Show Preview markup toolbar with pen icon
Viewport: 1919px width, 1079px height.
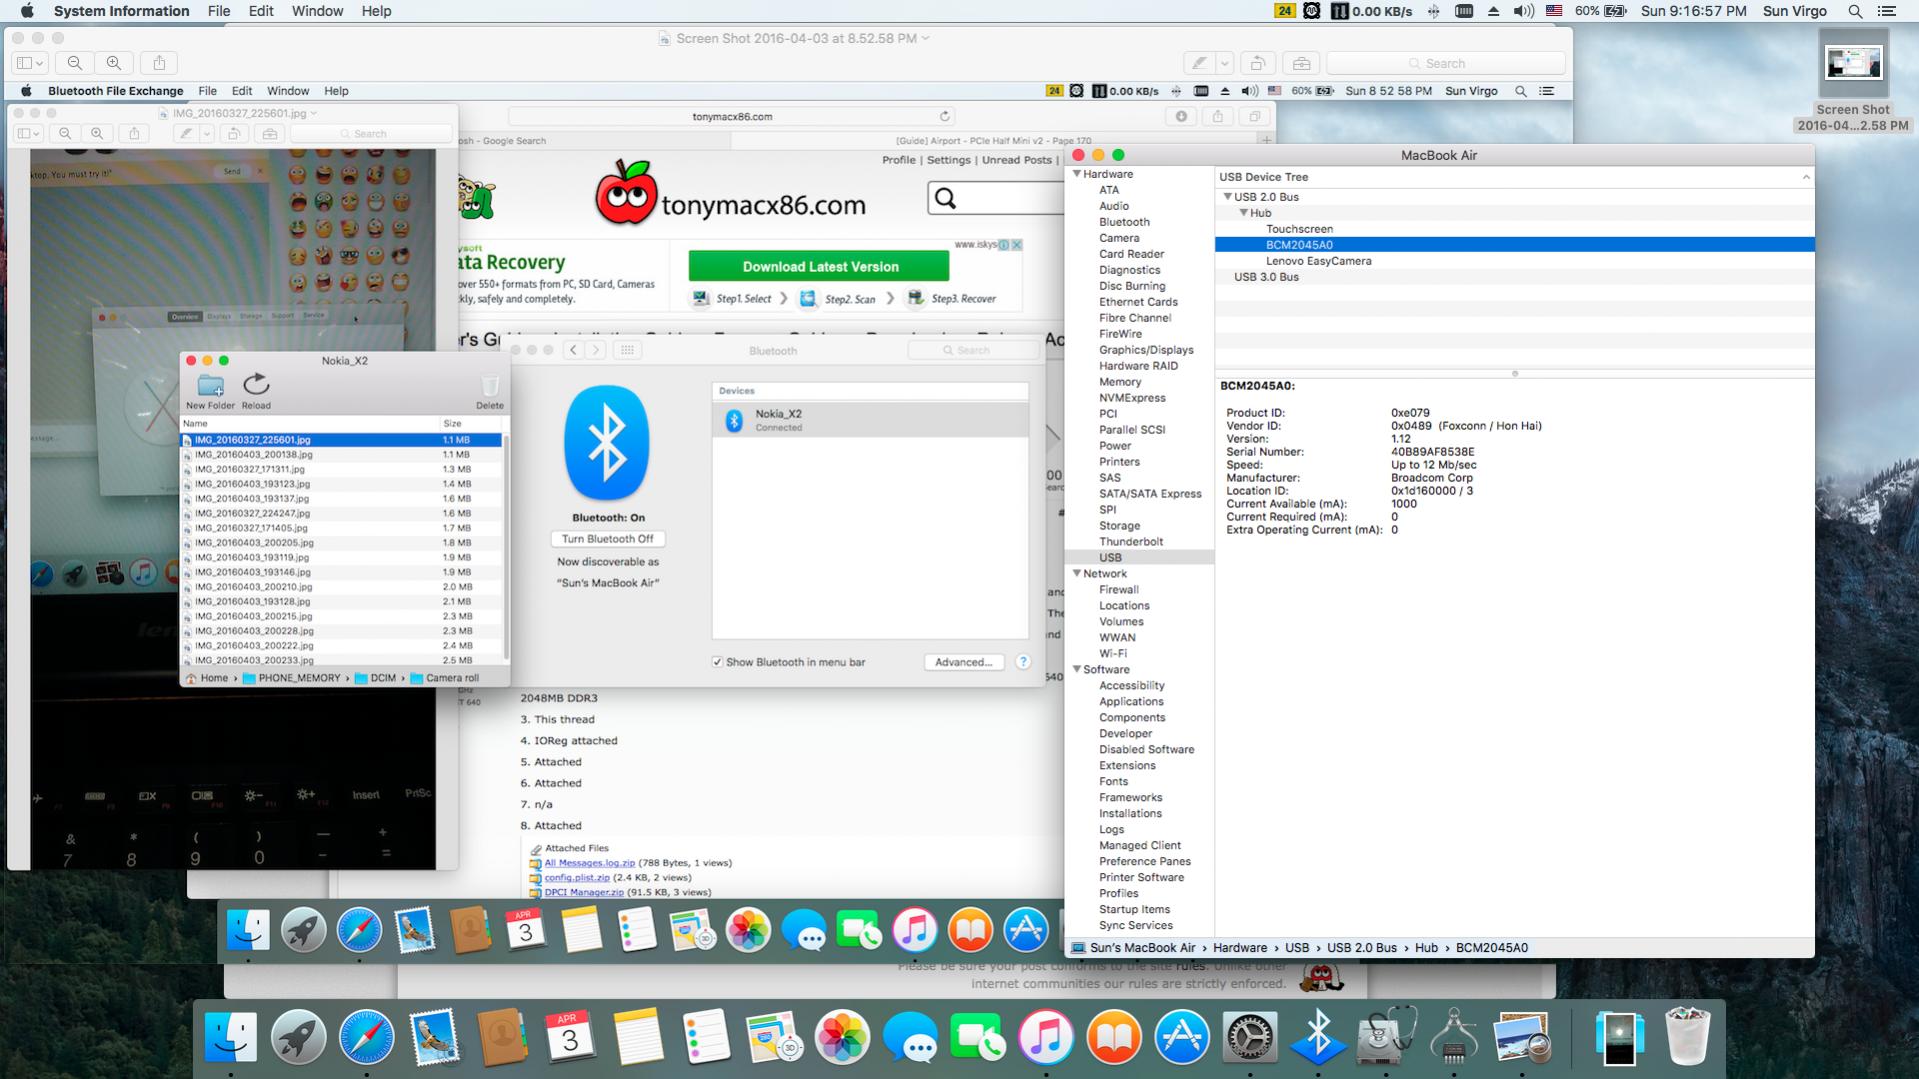[1199, 63]
